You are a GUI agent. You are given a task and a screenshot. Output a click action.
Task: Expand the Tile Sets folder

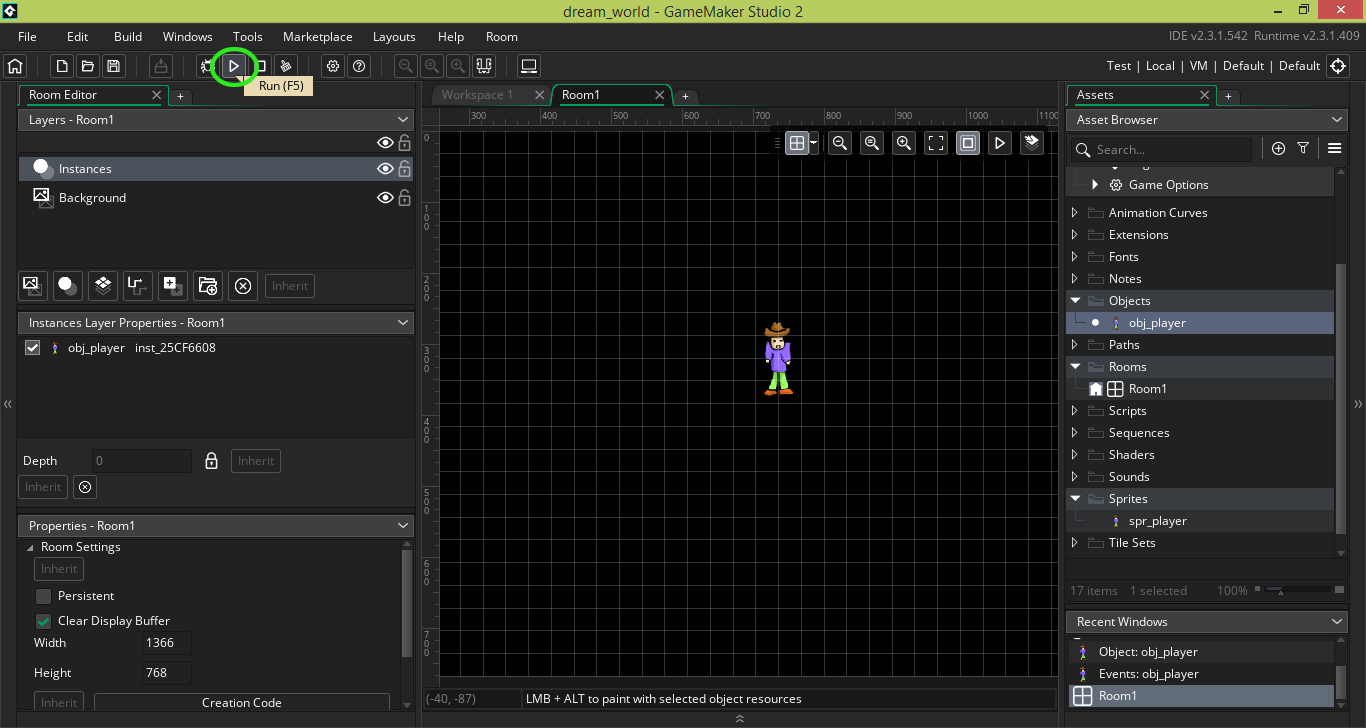click(1075, 543)
